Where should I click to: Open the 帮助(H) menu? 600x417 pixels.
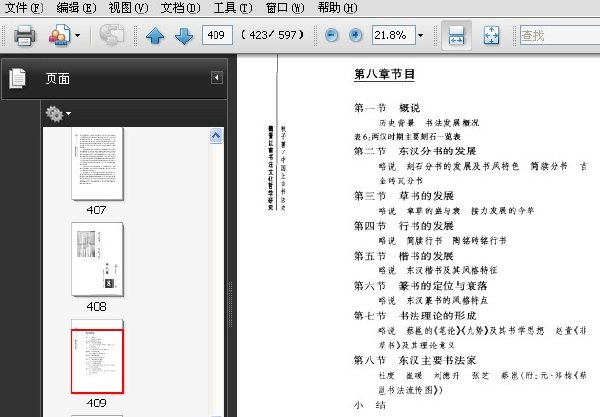[337, 8]
